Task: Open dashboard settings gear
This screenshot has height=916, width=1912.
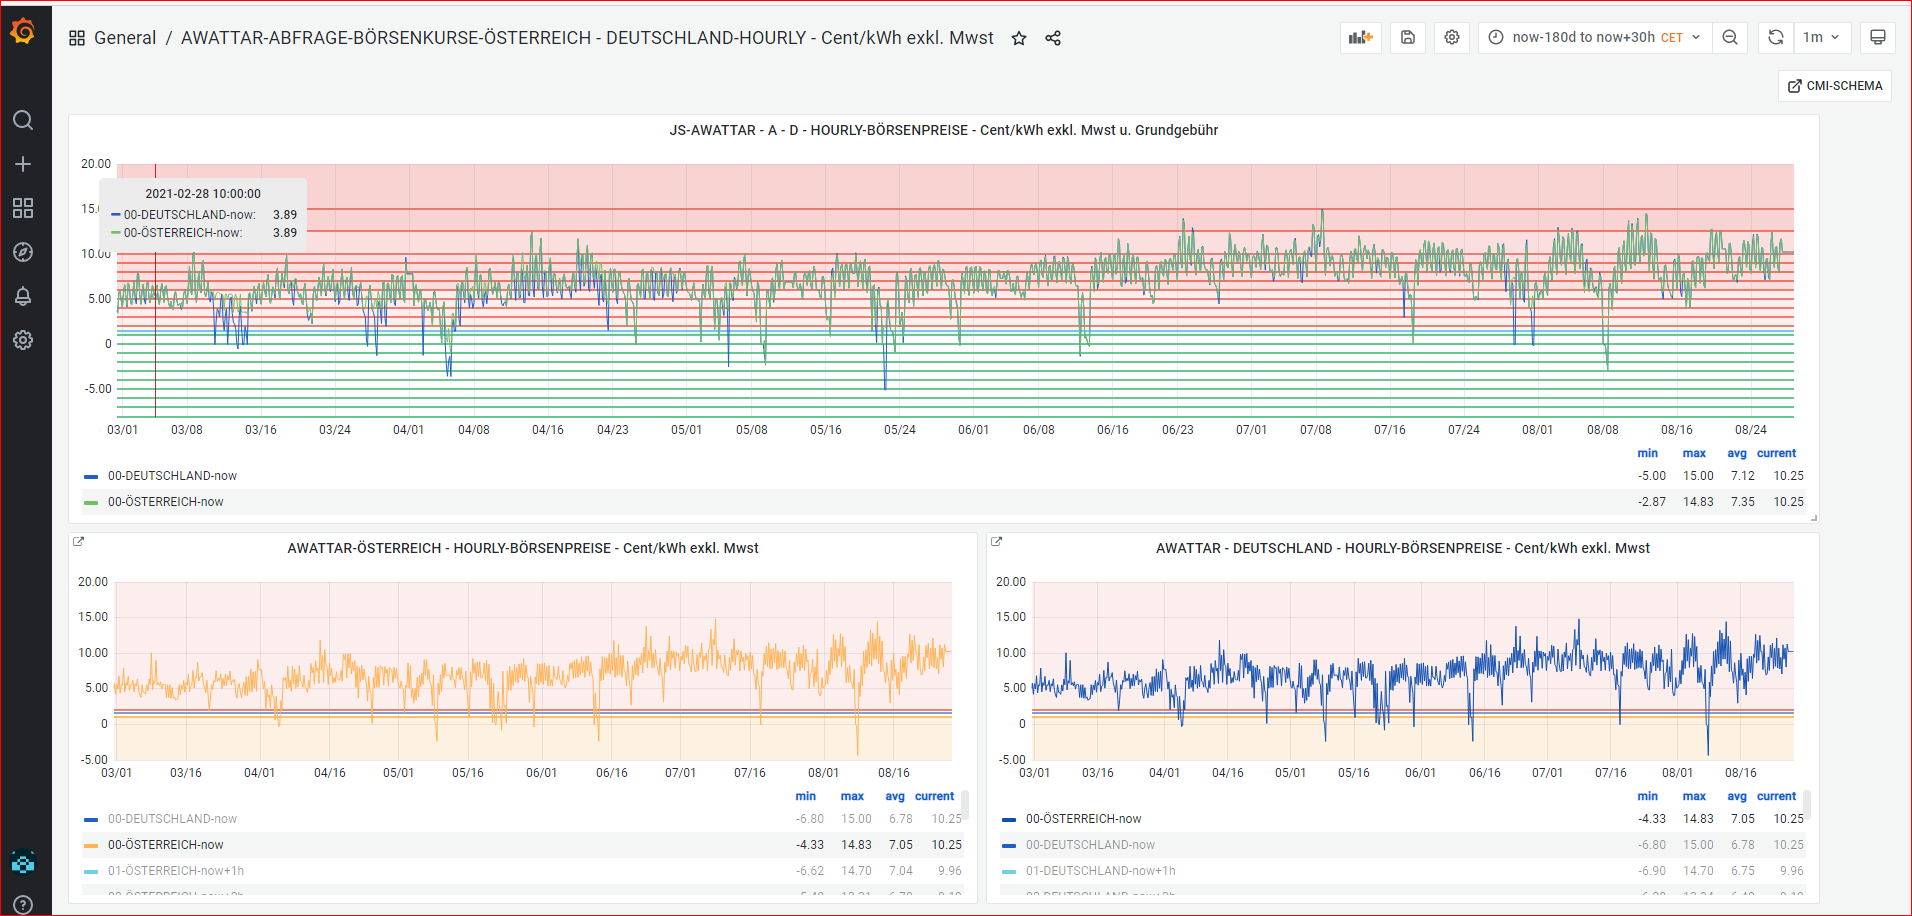Action: tap(1452, 37)
